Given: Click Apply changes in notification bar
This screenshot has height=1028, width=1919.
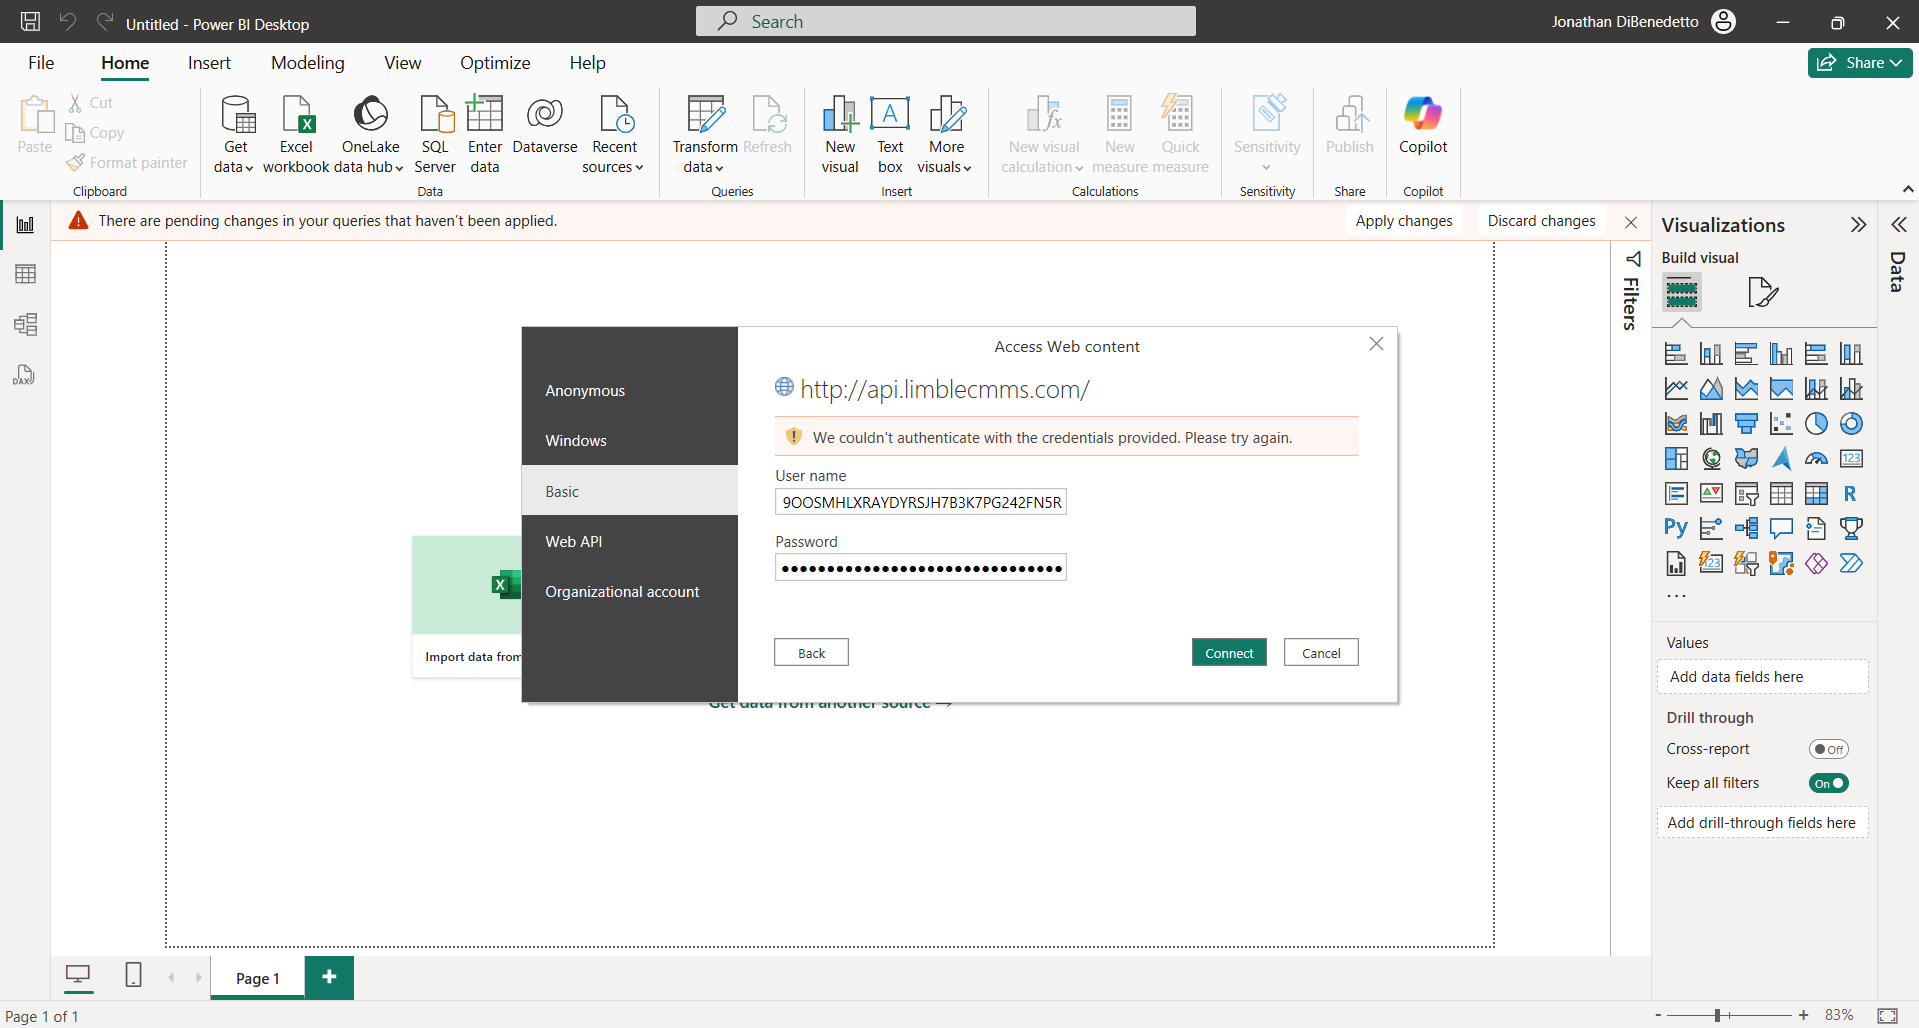Looking at the screenshot, I should point(1404,221).
